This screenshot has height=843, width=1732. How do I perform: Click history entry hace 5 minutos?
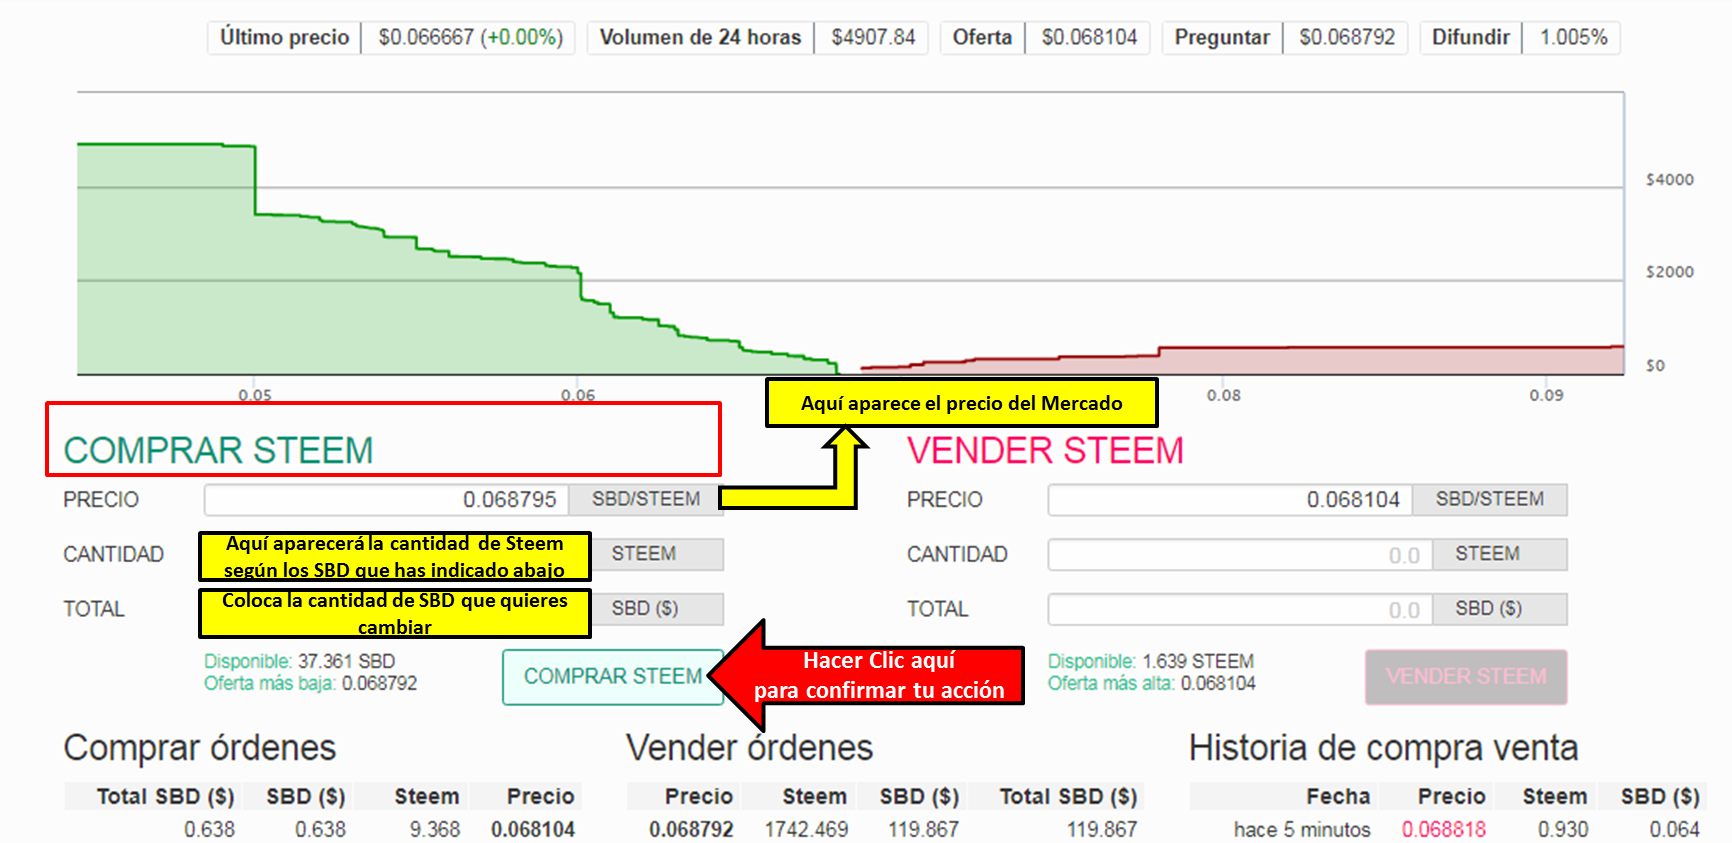point(1302,829)
